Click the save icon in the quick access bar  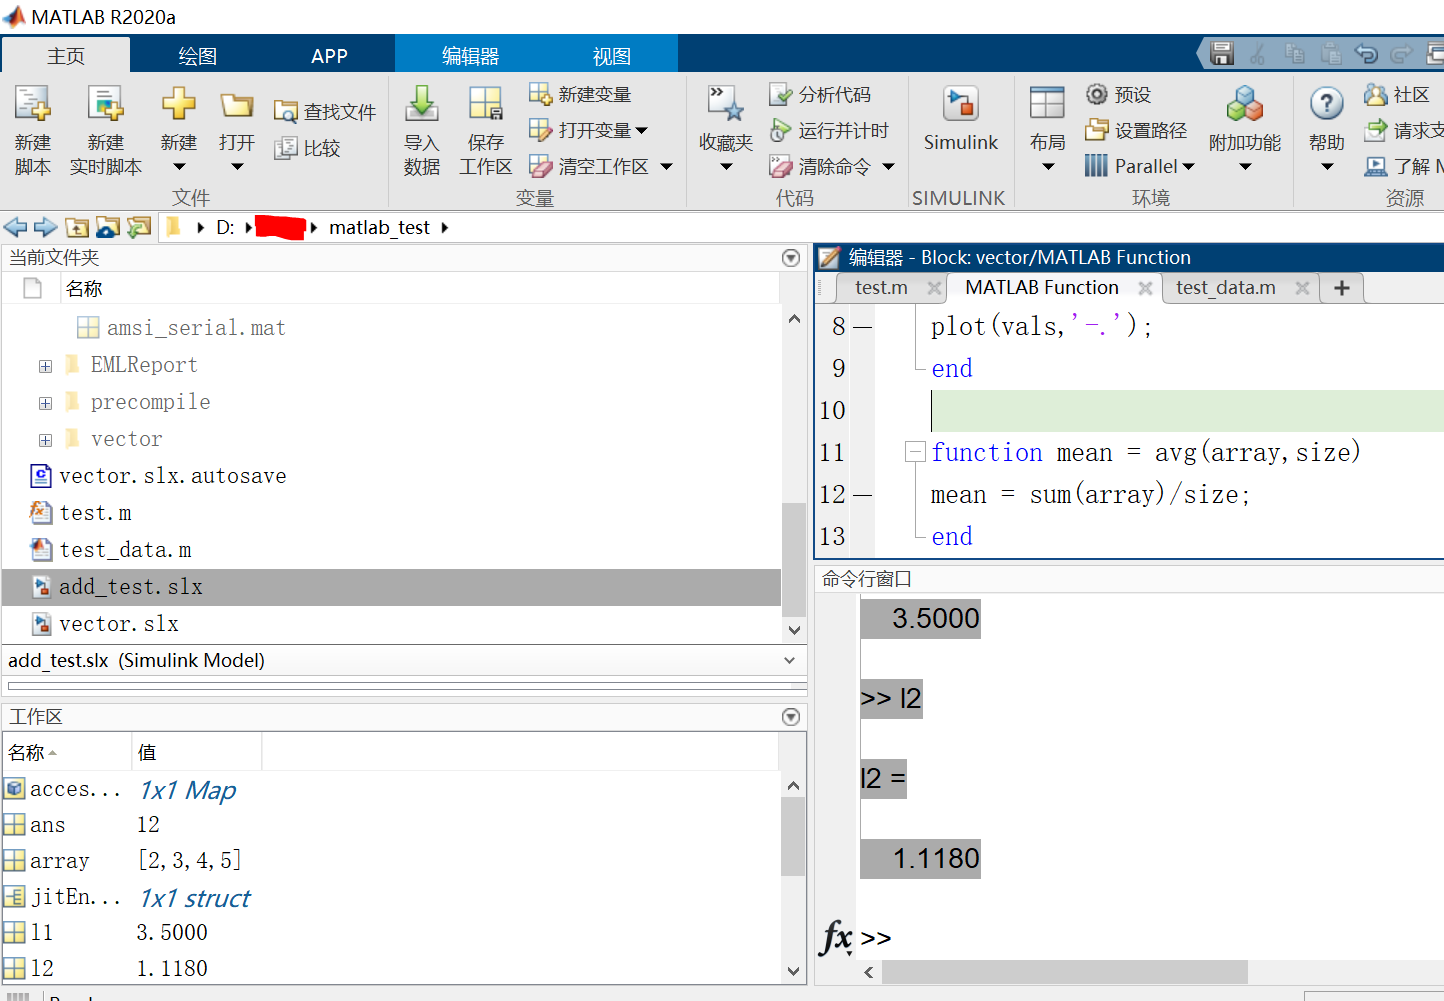click(1222, 53)
